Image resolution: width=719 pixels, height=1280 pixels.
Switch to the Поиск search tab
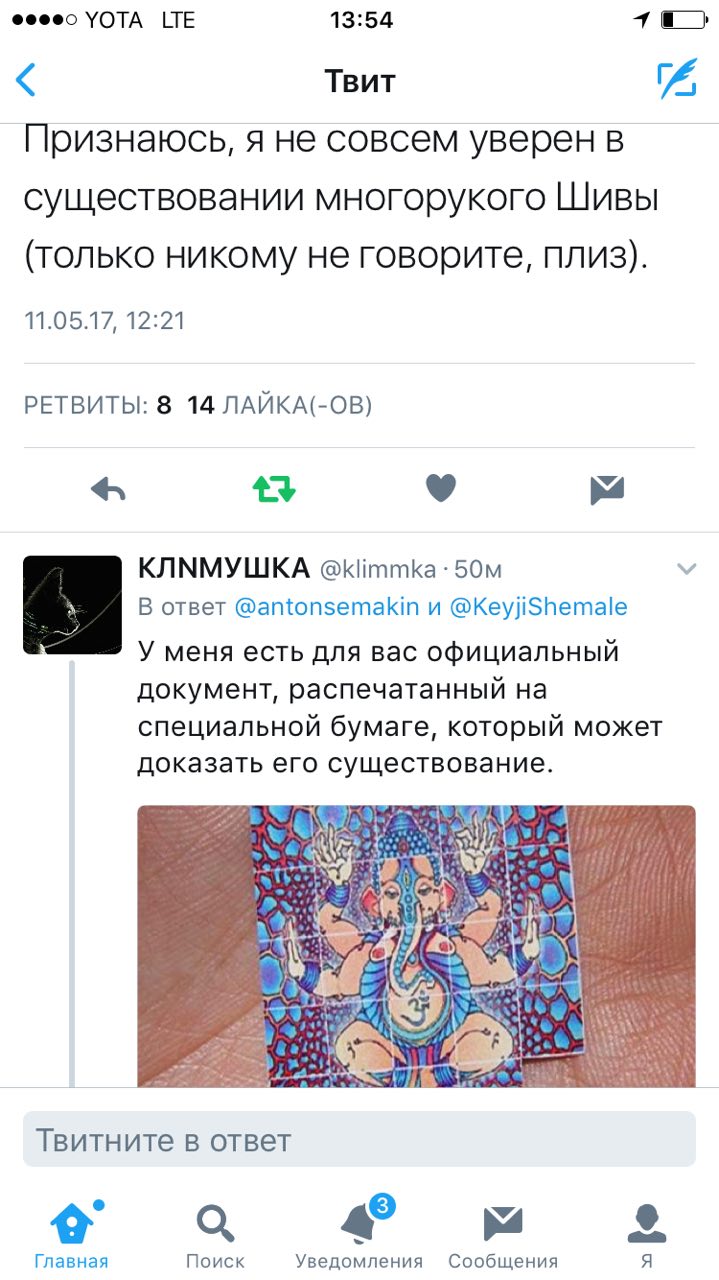tap(215, 1234)
